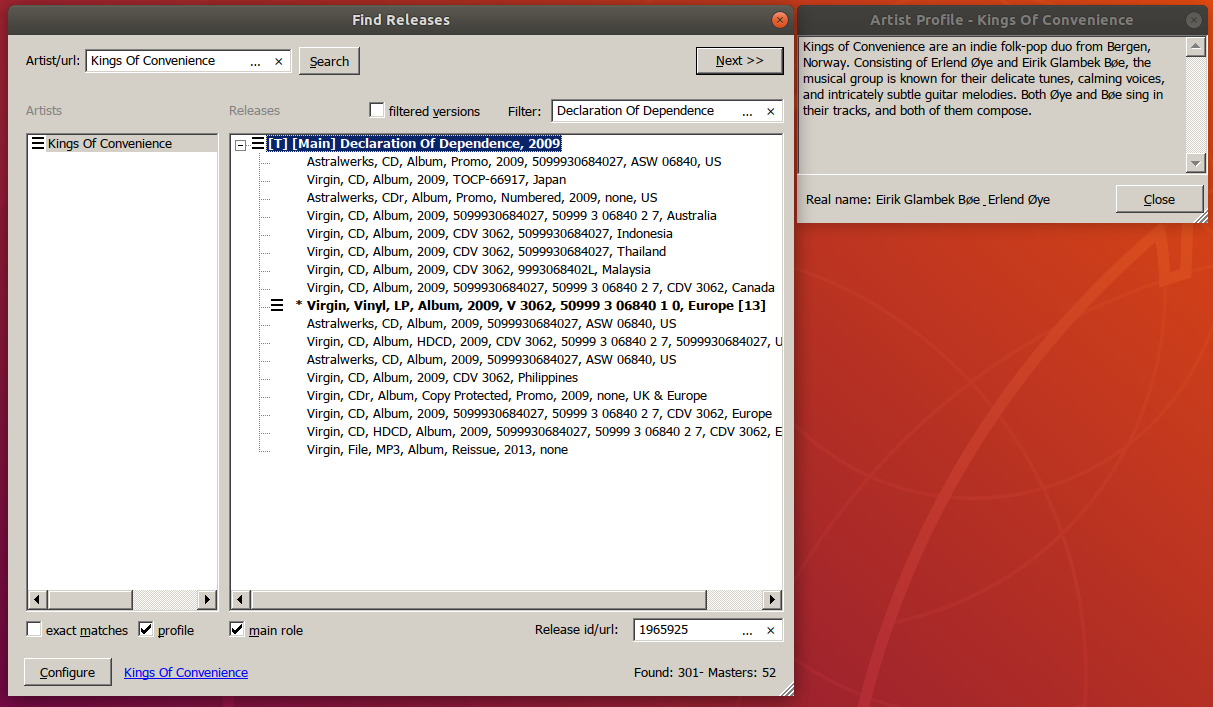This screenshot has width=1213, height=707.
Task: Open history dropdown of Filter field
Action: [747, 112]
